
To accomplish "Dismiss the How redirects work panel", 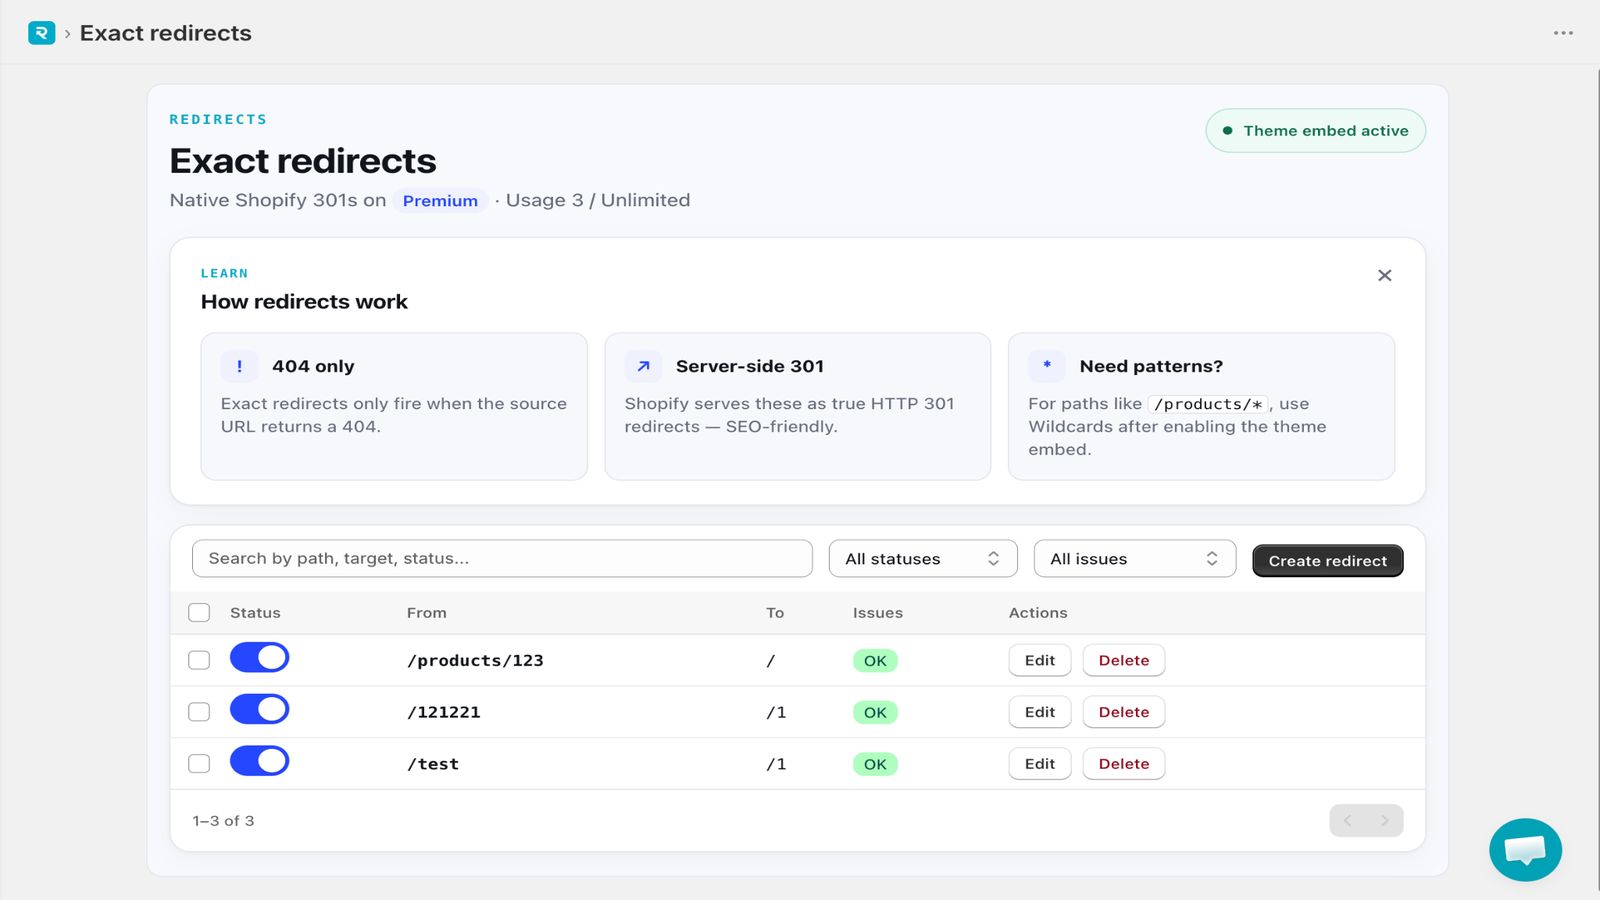I will point(1384,275).
